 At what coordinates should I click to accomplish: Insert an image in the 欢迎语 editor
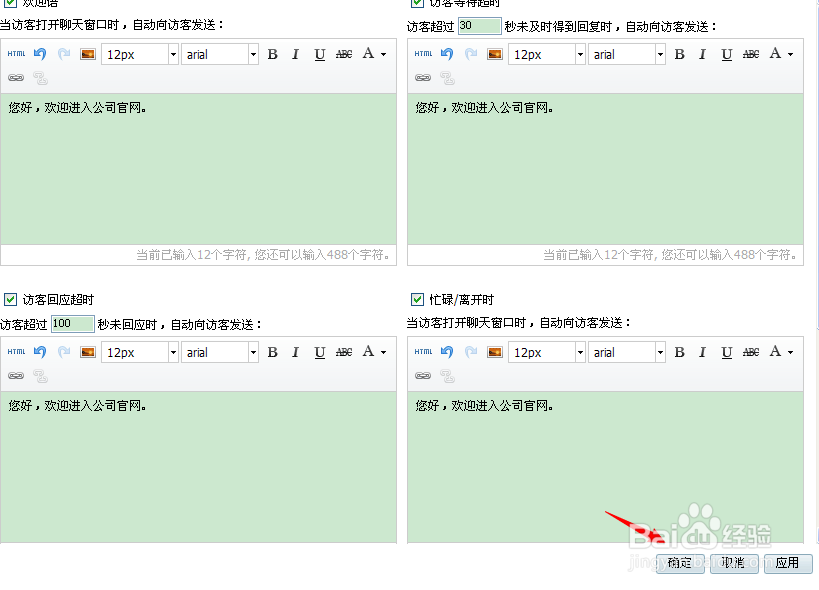[88, 54]
